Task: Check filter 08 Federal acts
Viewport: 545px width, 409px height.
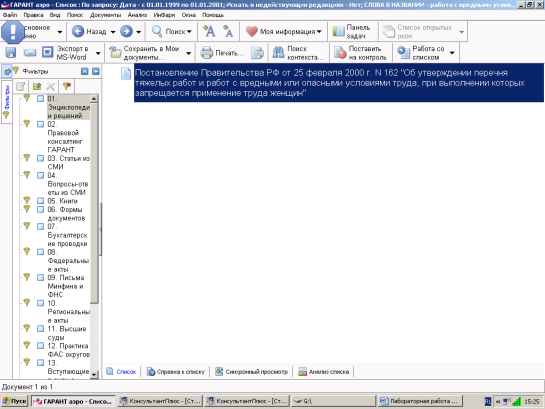Action: pyautogui.click(x=40, y=252)
